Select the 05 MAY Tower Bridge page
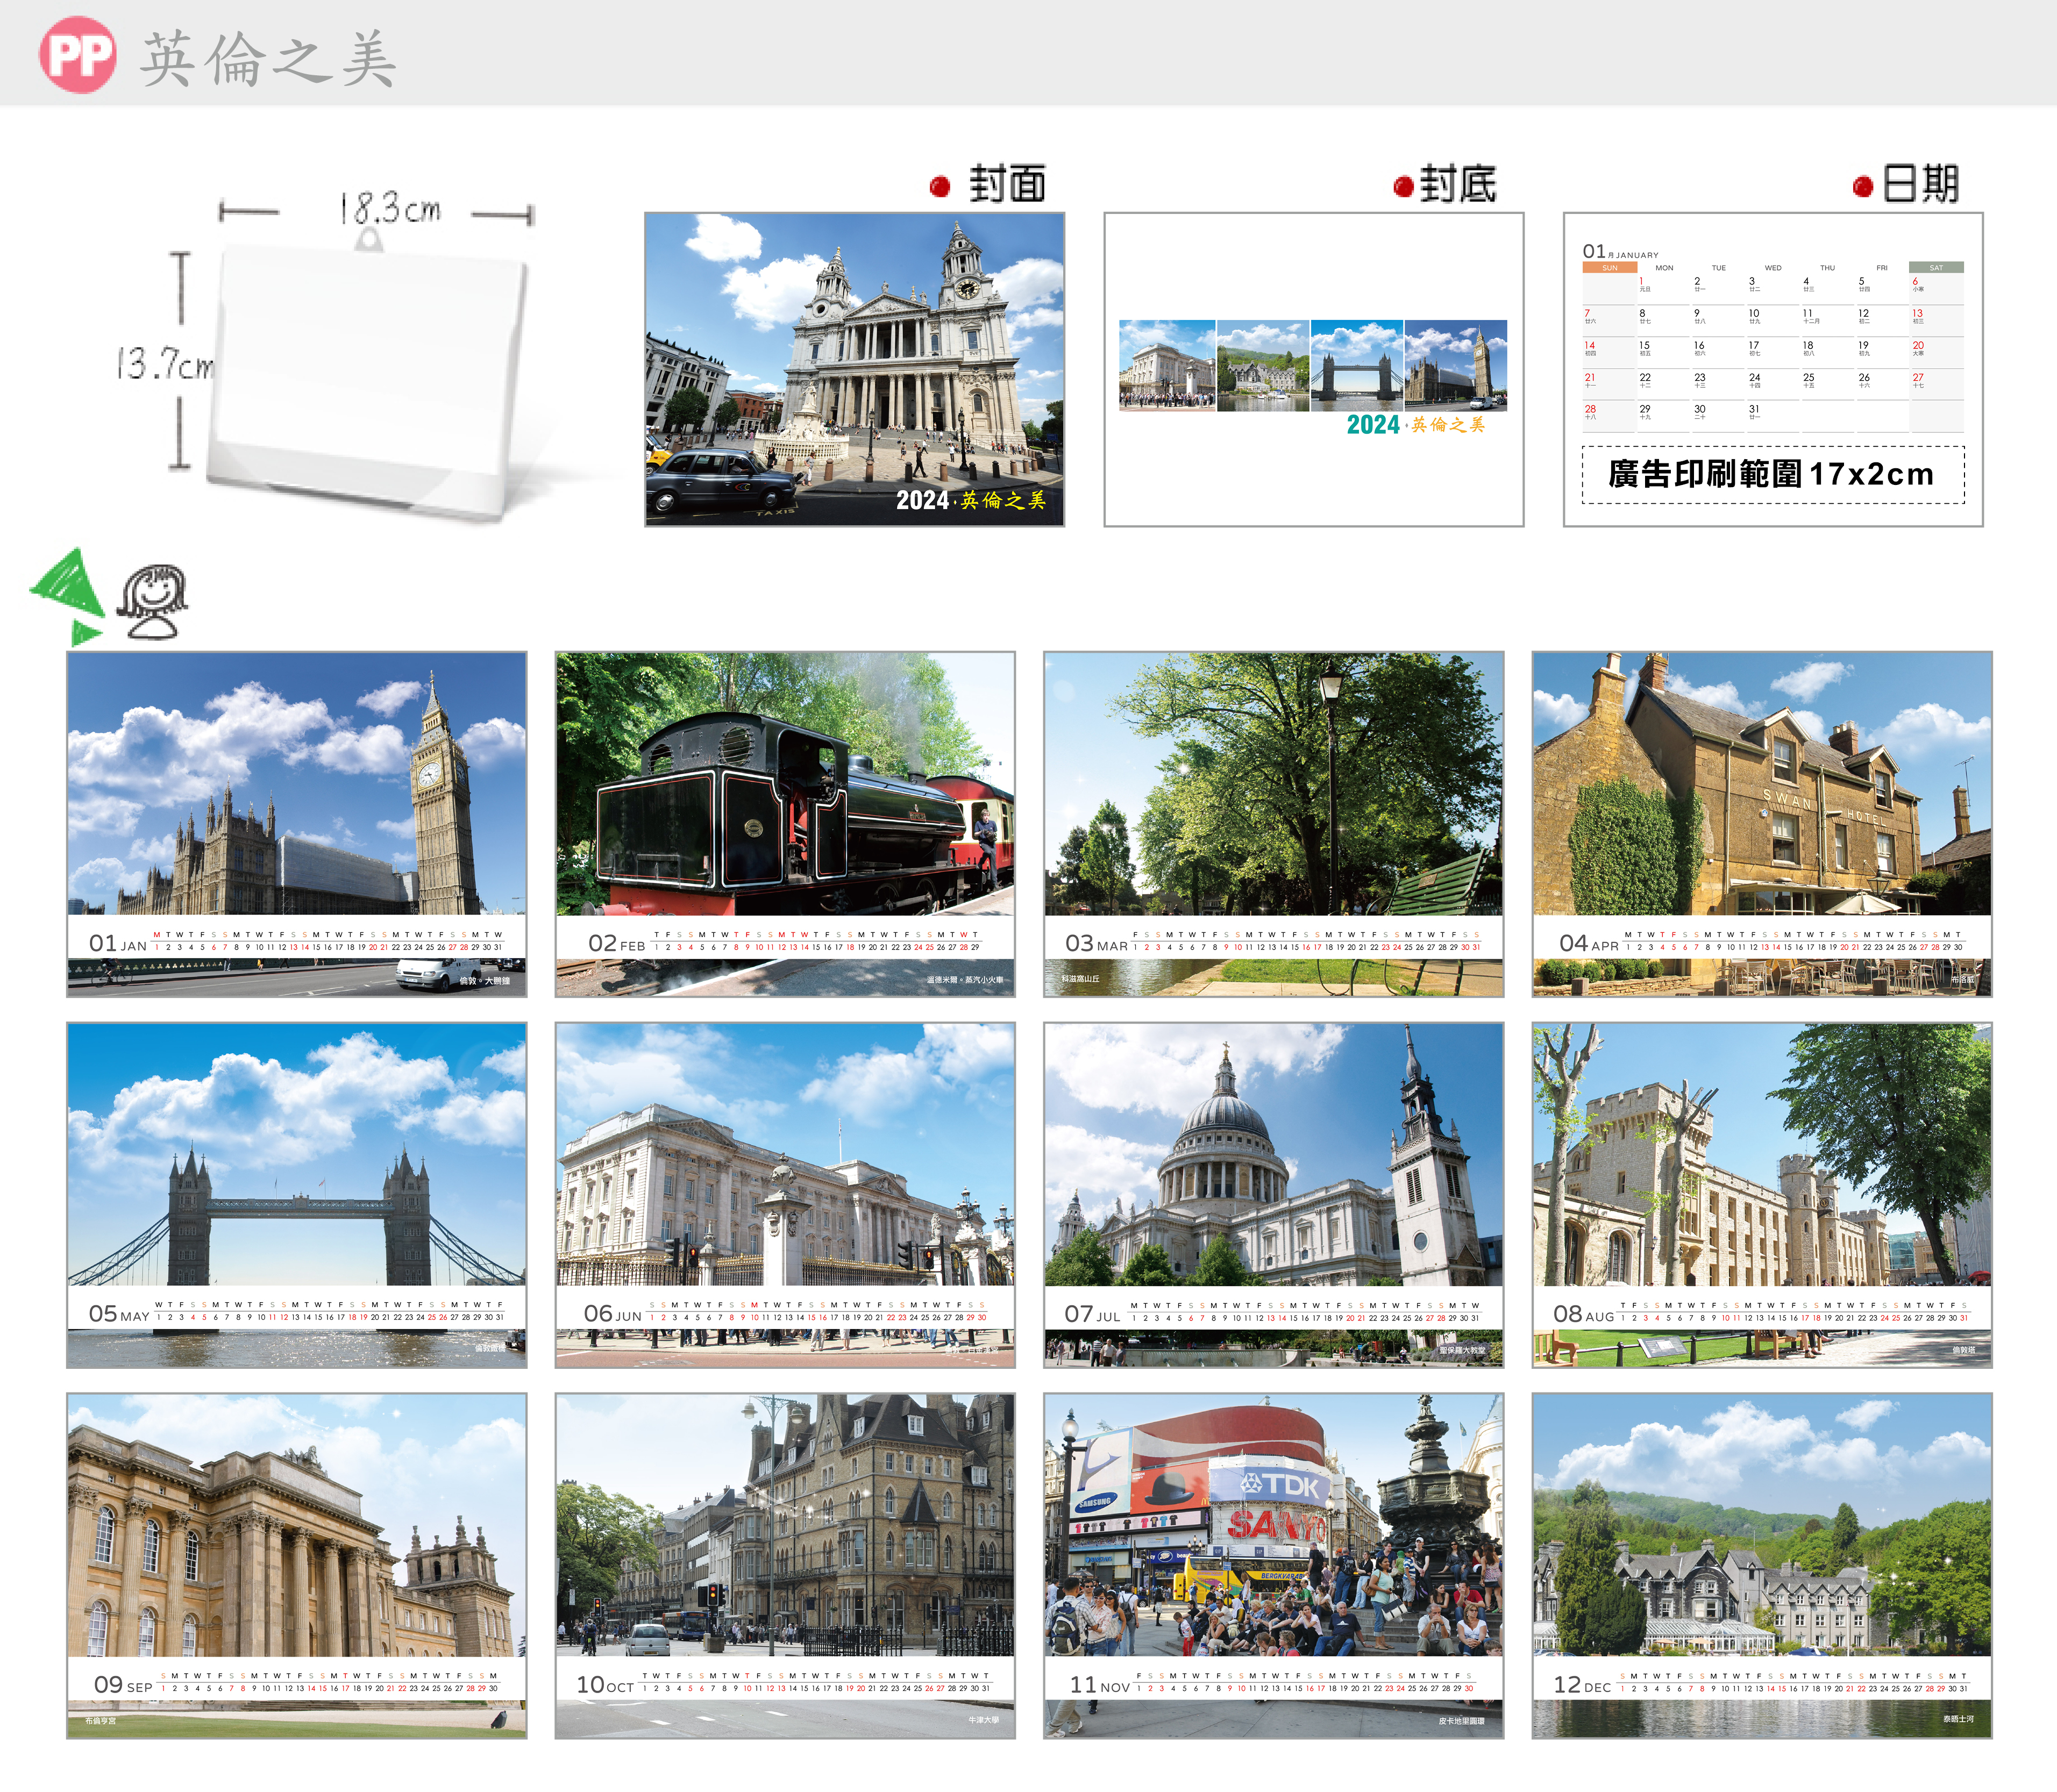The image size is (2057, 1792). [x=296, y=1194]
